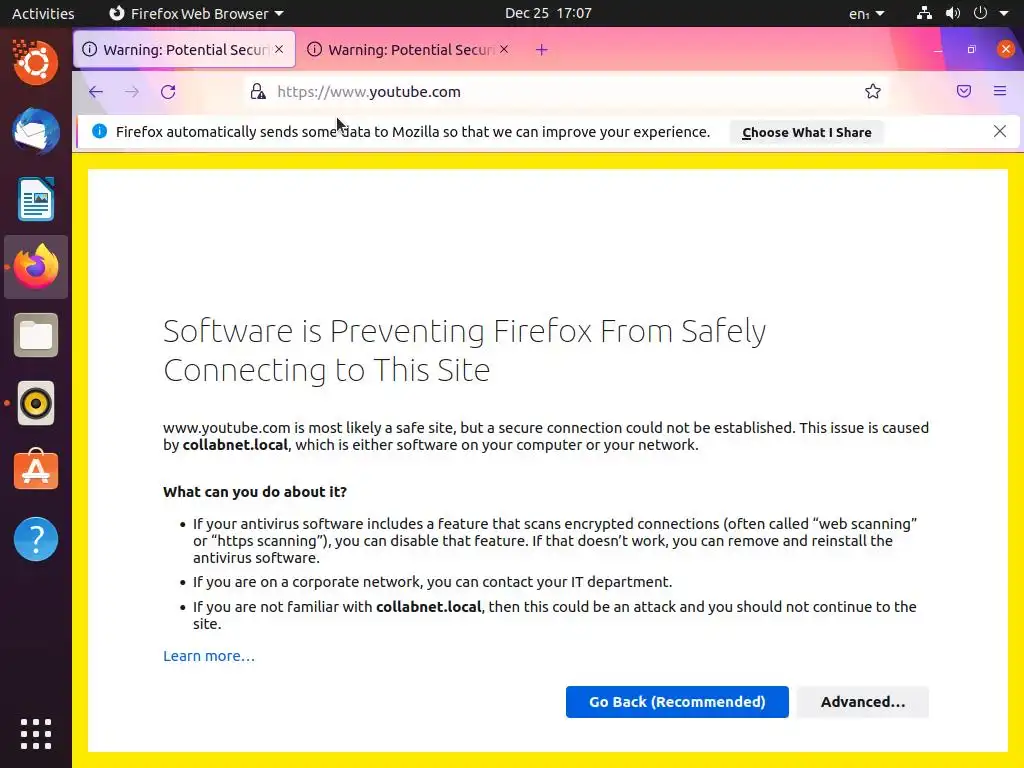1024x768 pixels.
Task: Click the Advanced... button
Action: pyautogui.click(x=862, y=702)
